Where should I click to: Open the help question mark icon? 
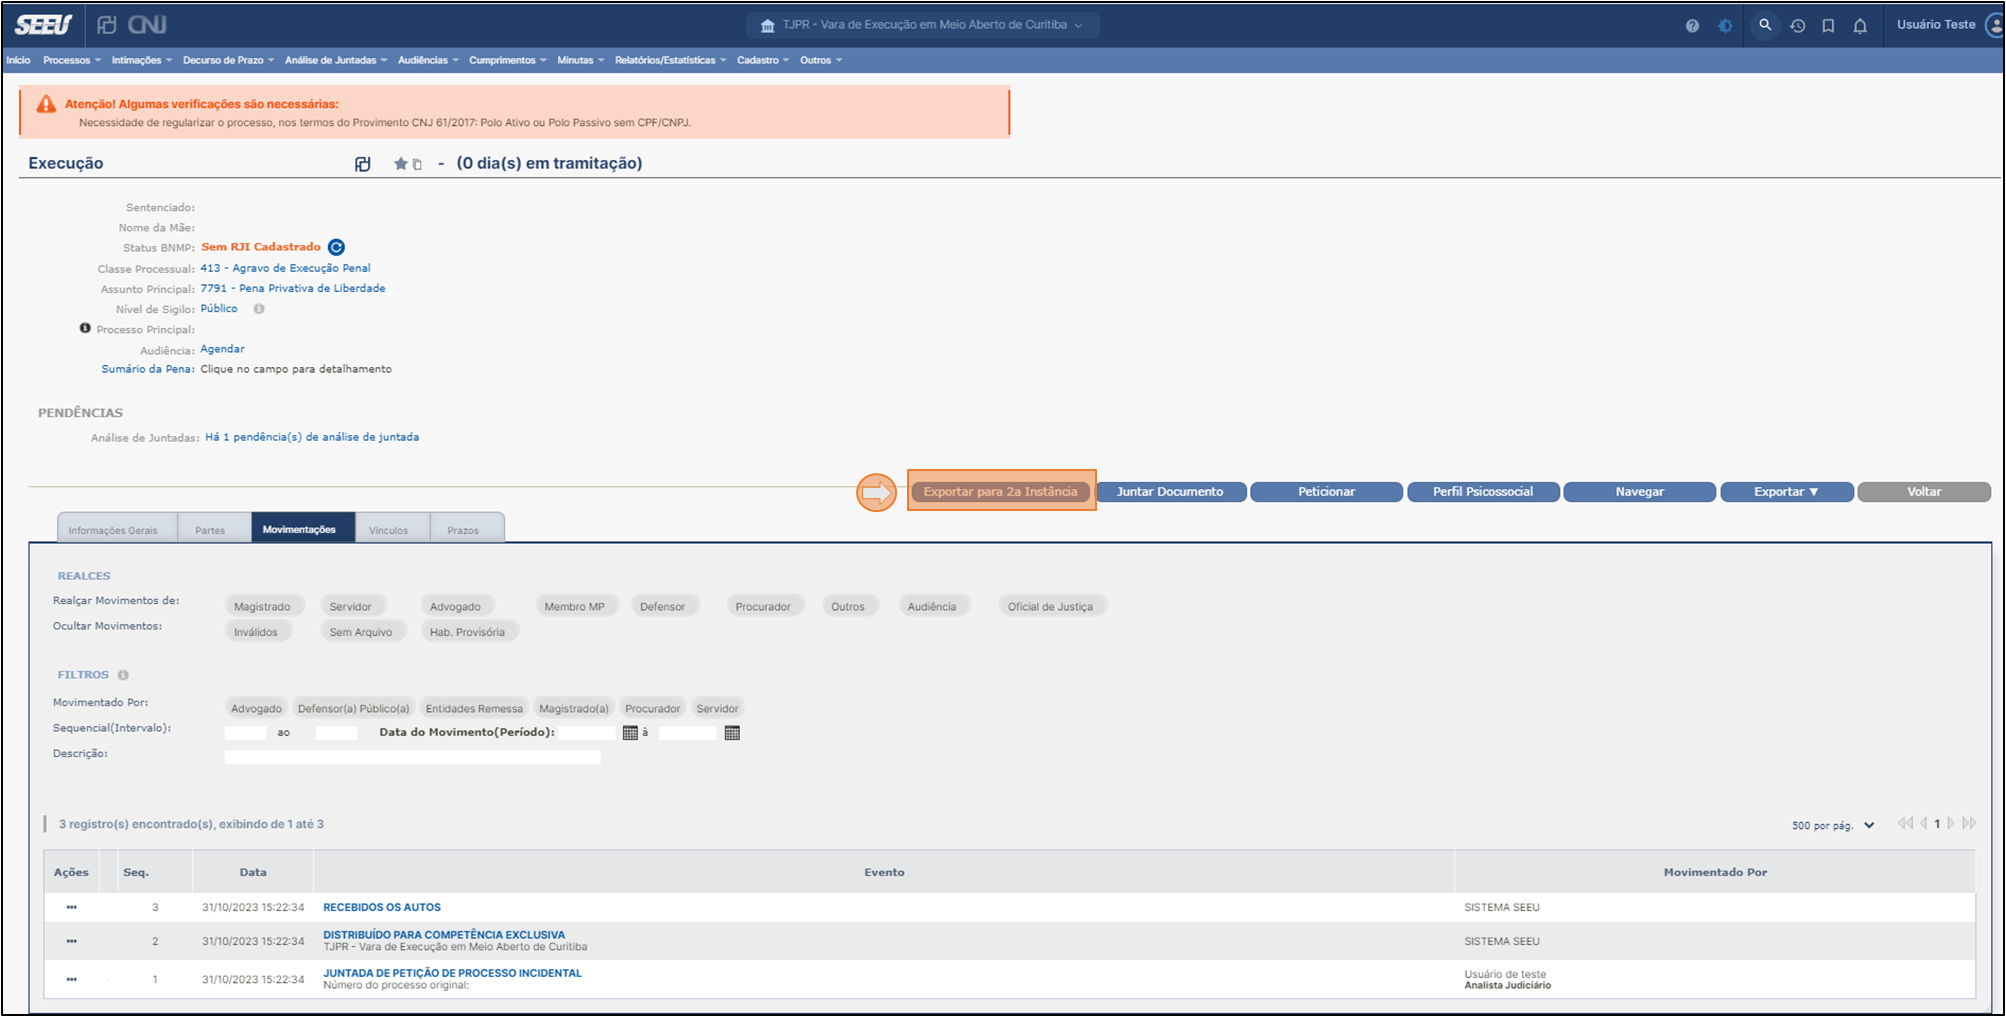(x=1692, y=26)
